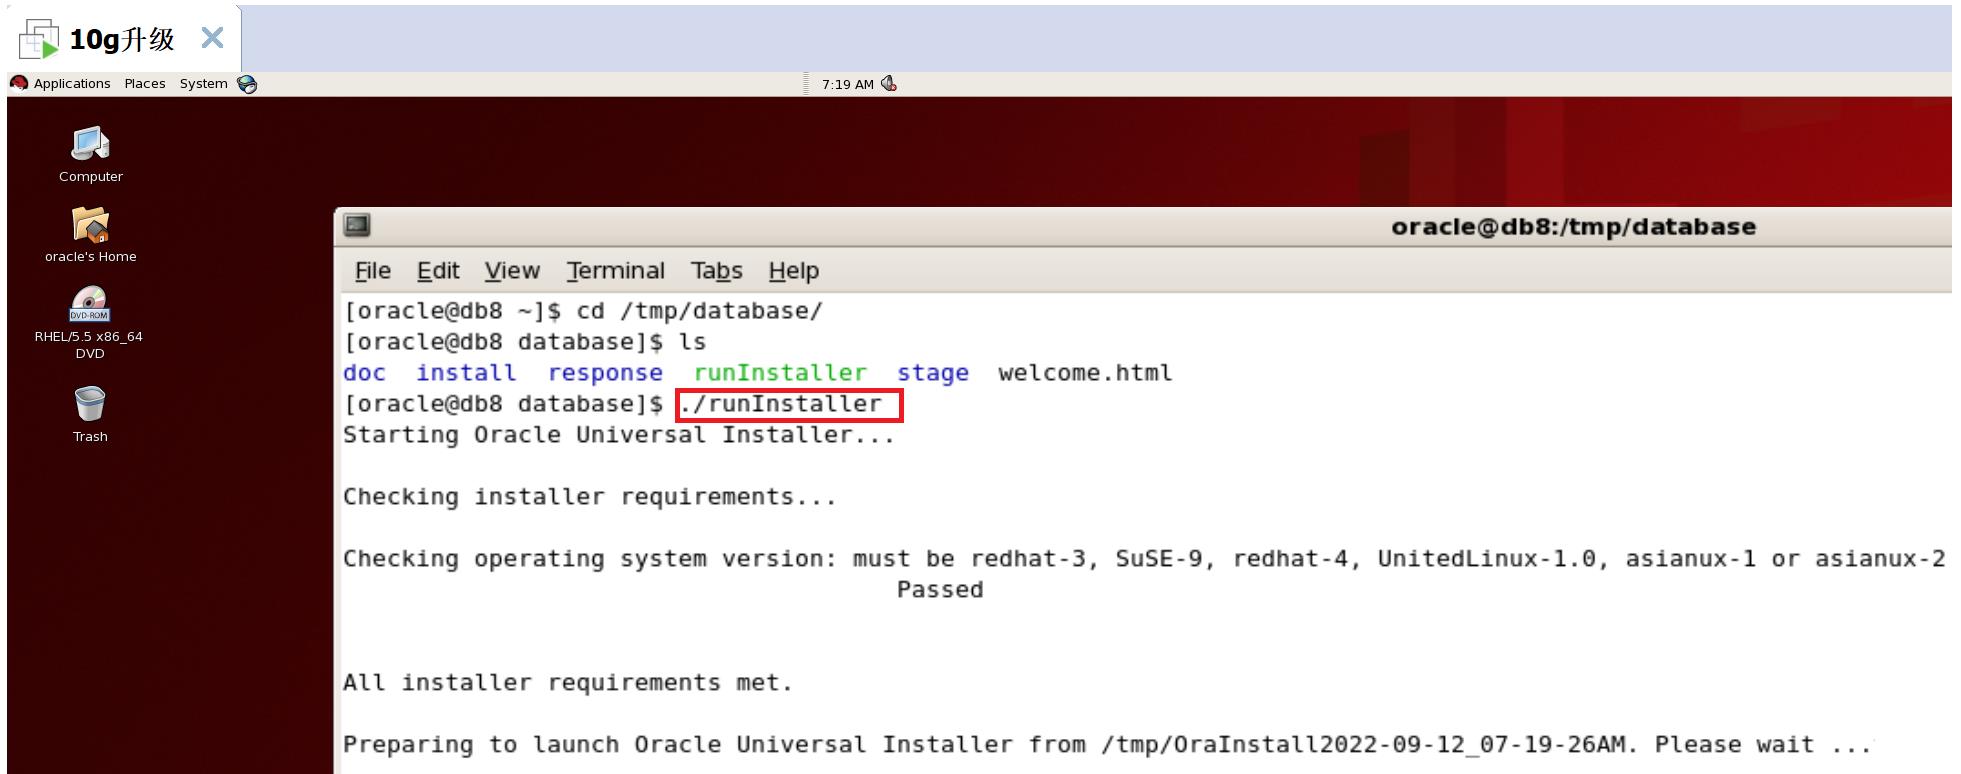Screen dimensions: 1961x774
Task: Open the terminal Edit menu
Action: (x=438, y=271)
